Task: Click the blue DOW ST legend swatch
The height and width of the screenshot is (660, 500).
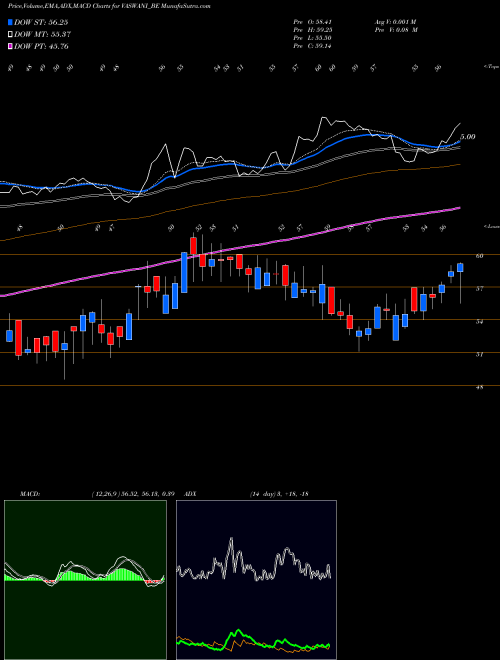Action: click(x=11, y=23)
